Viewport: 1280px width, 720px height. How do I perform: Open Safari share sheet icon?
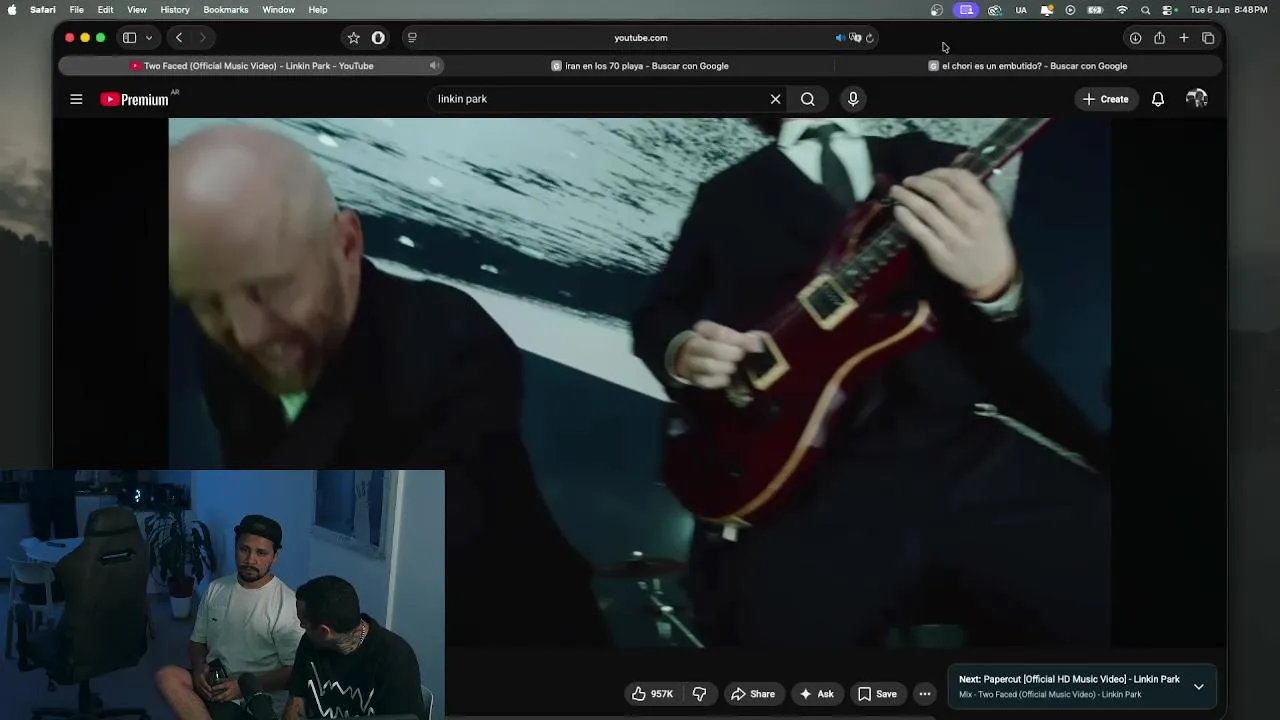(x=1159, y=38)
